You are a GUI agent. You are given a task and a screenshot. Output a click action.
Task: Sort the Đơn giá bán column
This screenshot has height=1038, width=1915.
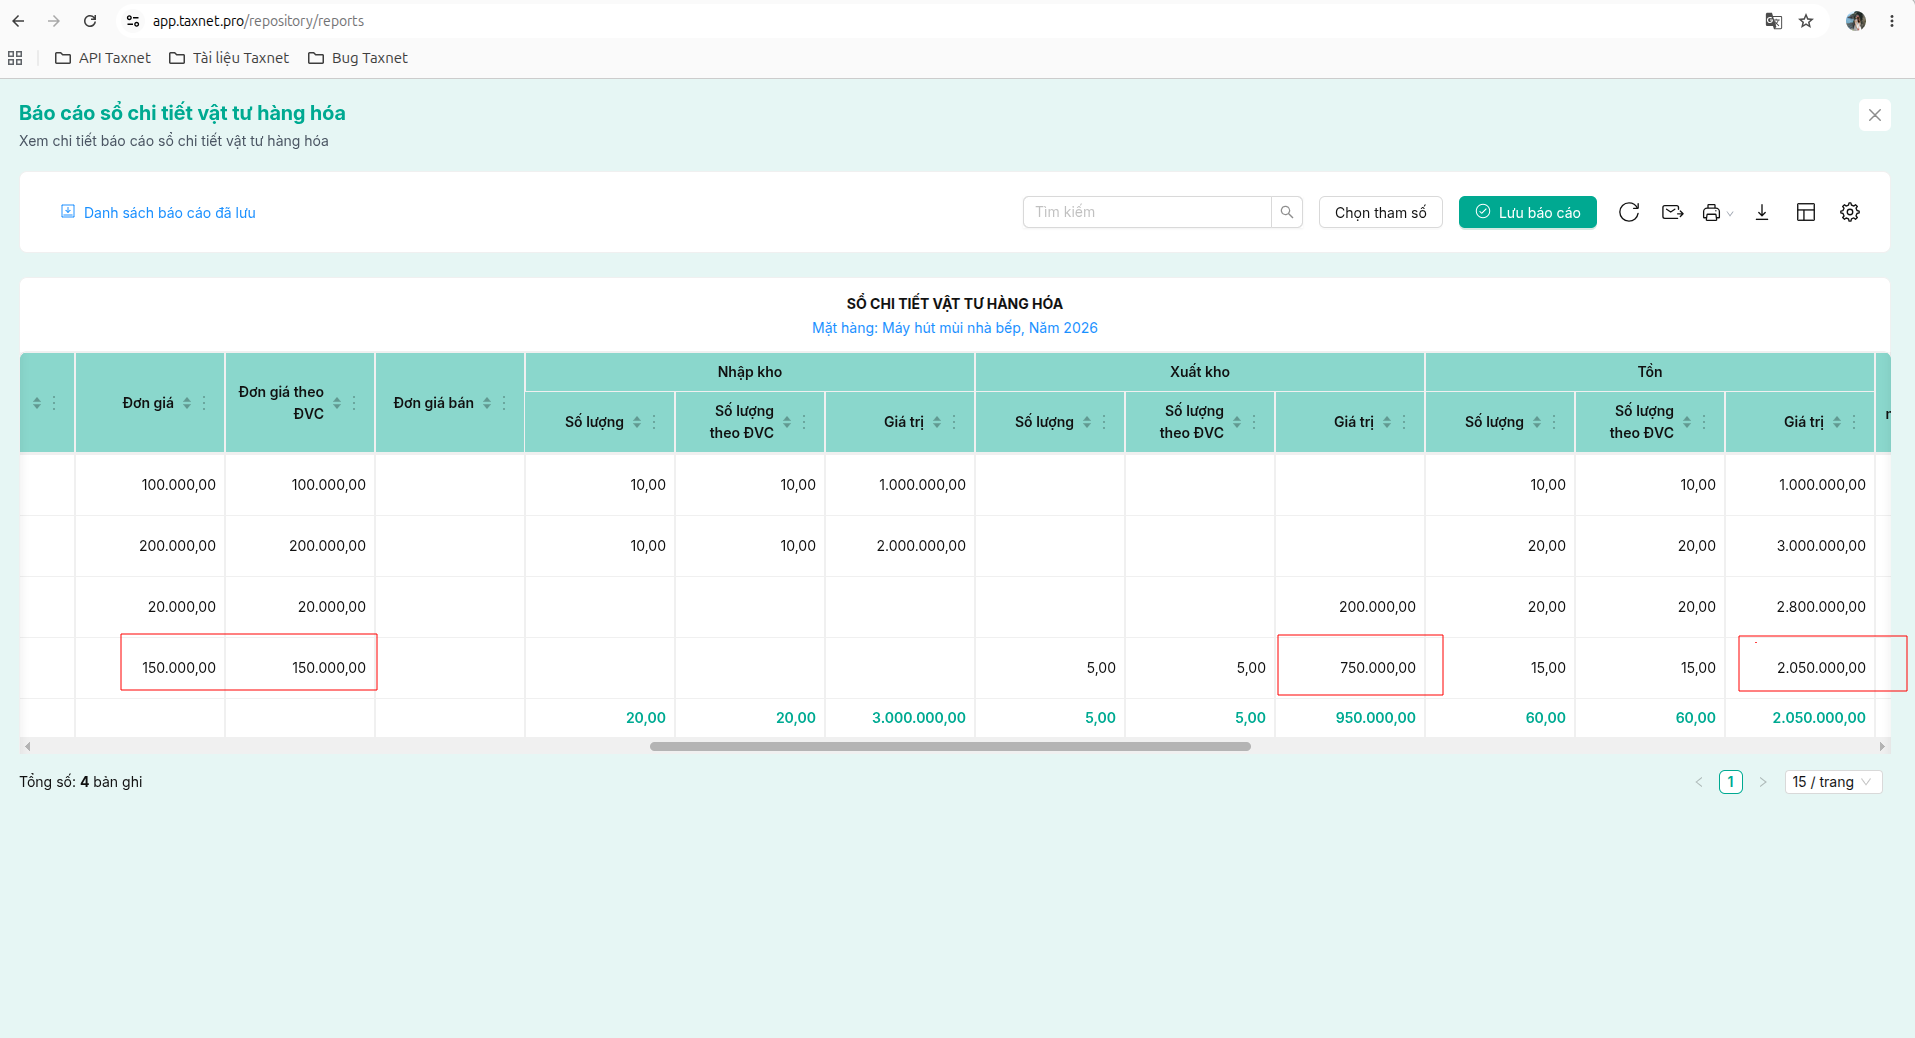point(487,403)
